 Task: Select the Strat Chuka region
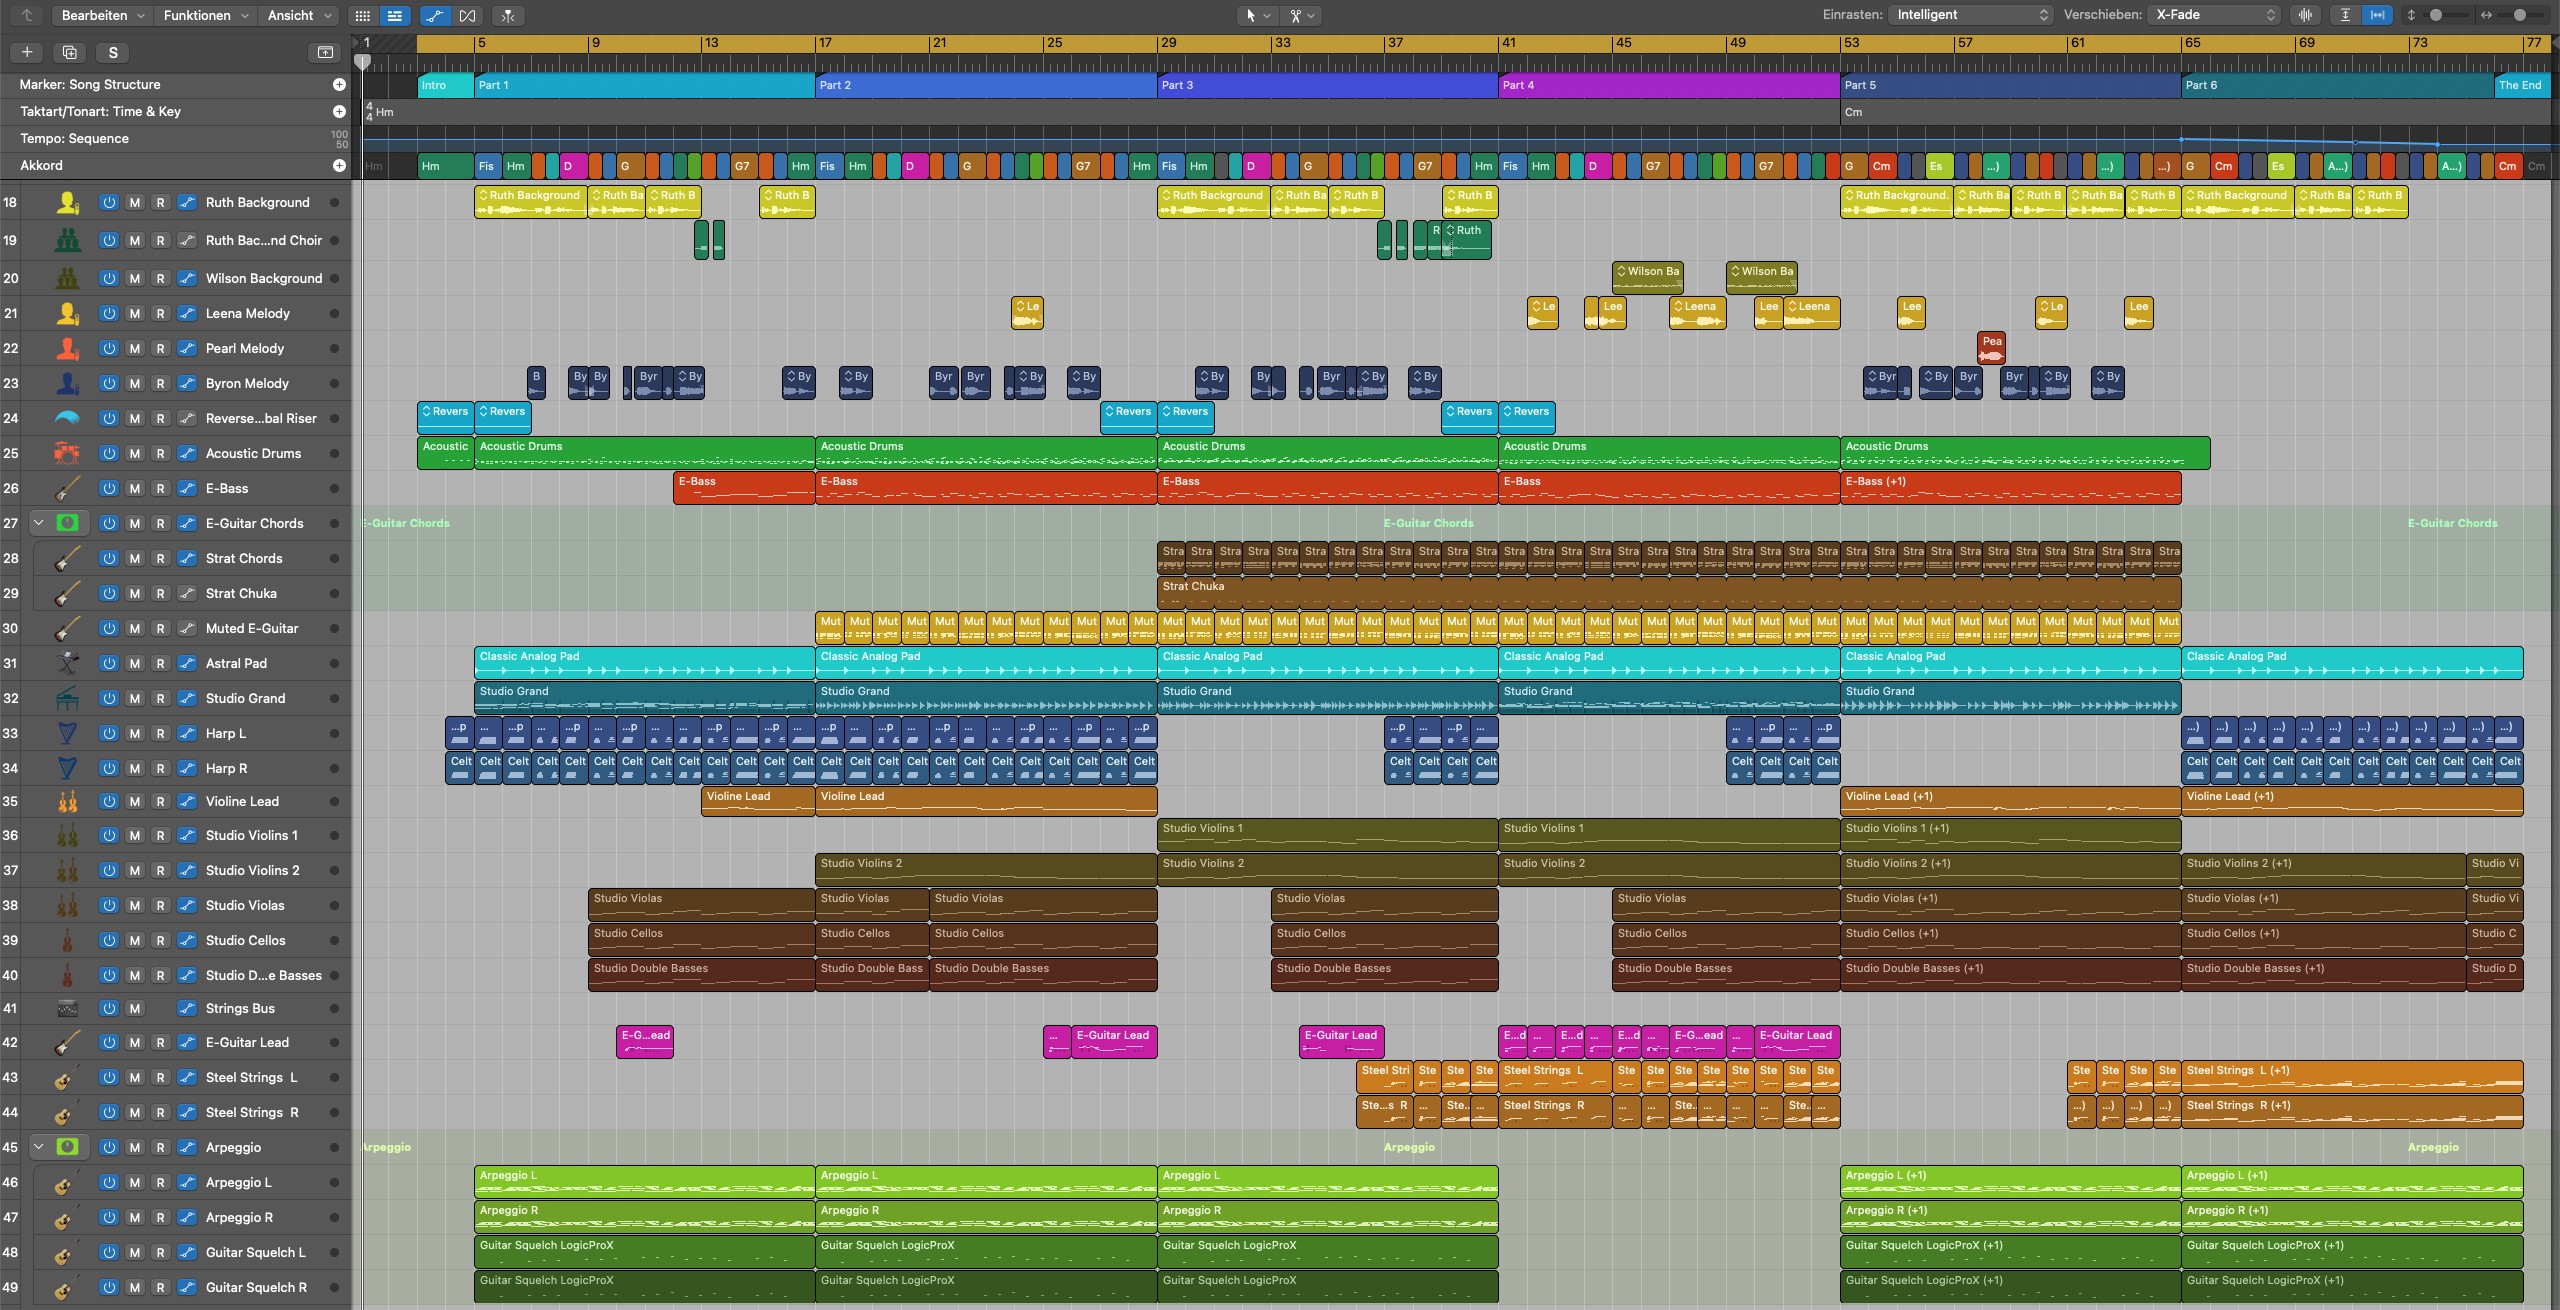tap(1669, 593)
